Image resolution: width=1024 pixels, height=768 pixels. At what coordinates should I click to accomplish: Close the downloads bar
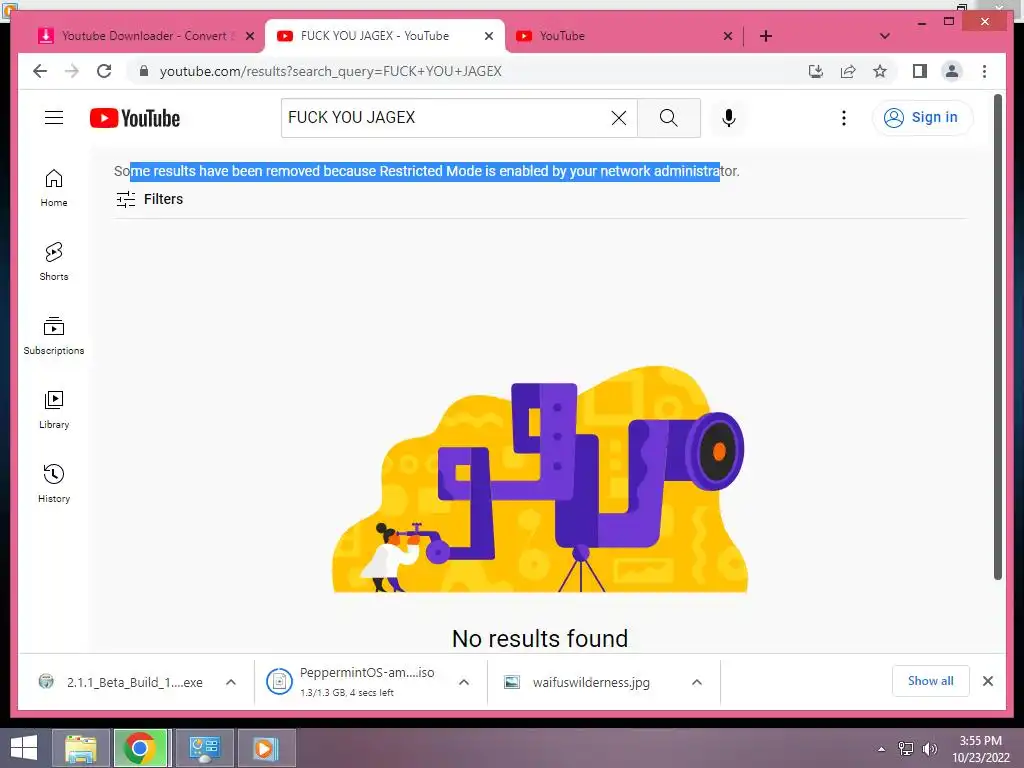(x=987, y=681)
